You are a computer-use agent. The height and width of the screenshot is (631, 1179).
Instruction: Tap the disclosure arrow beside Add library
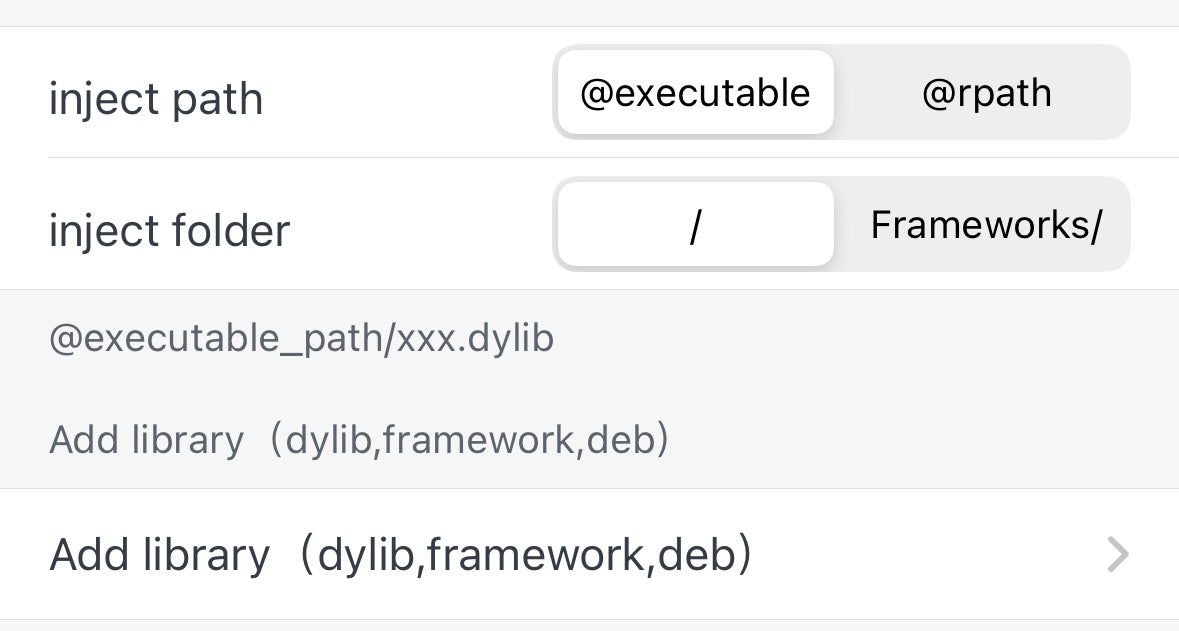[1117, 554]
